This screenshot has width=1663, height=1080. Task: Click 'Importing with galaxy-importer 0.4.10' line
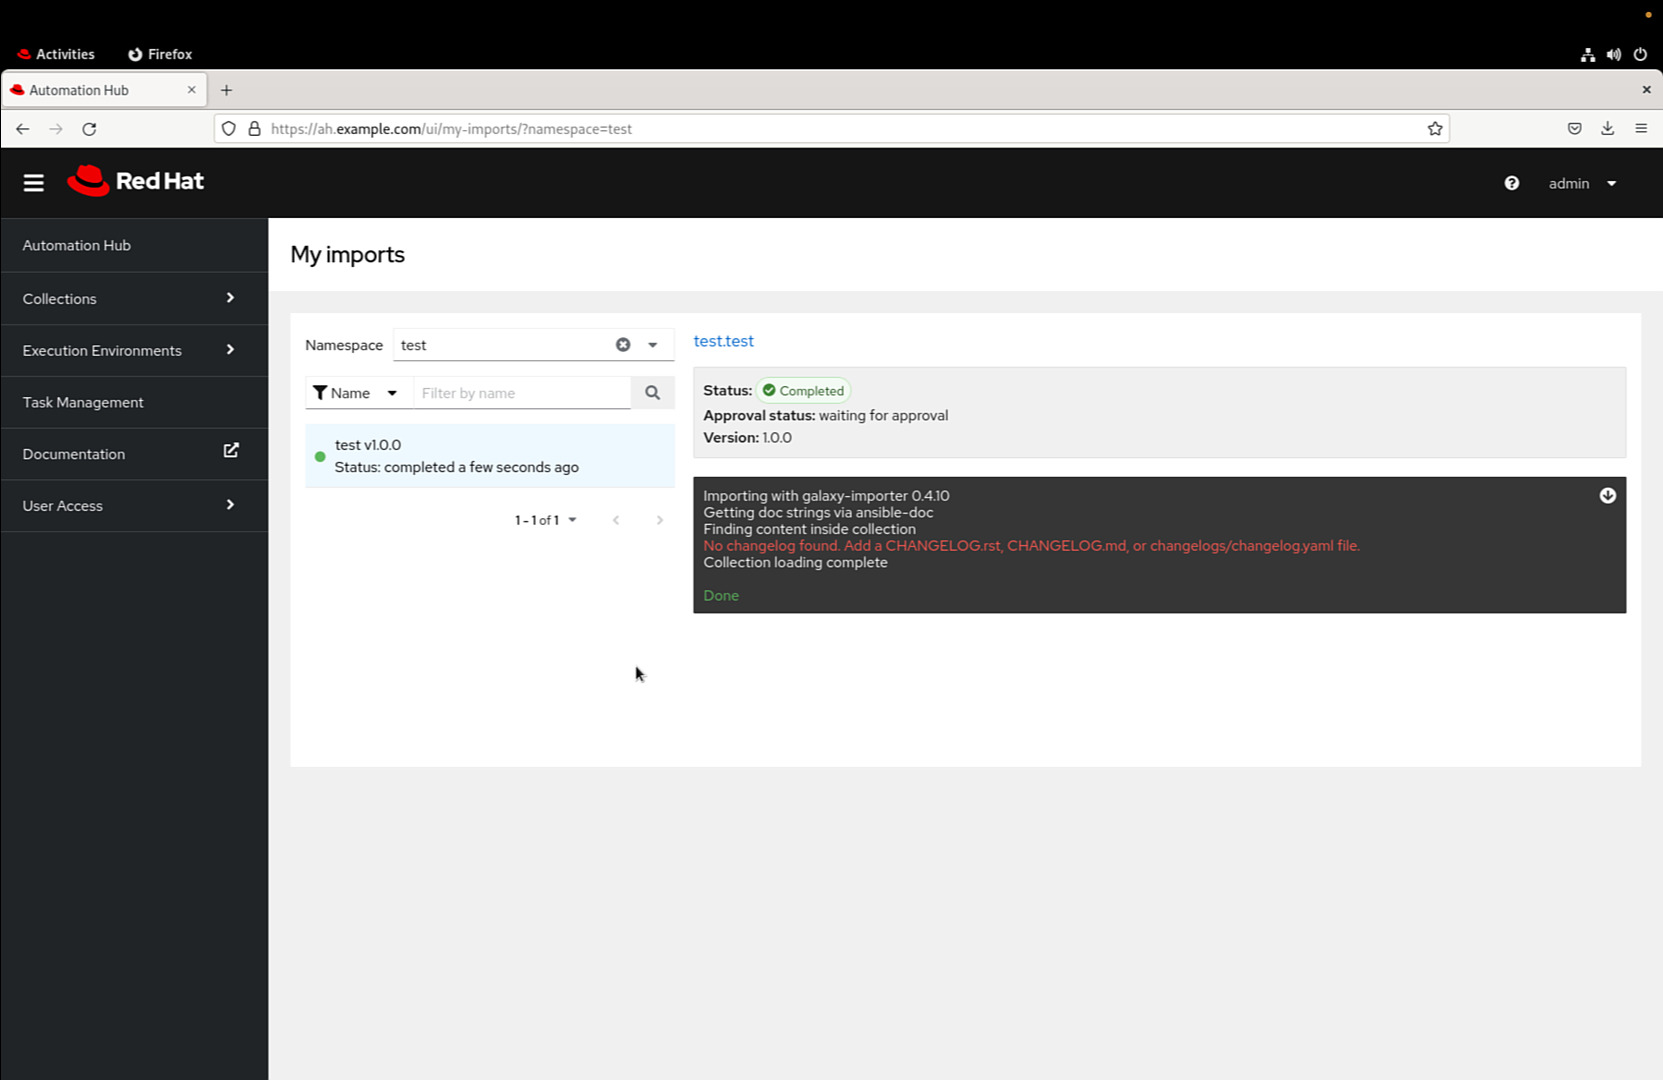click(826, 496)
